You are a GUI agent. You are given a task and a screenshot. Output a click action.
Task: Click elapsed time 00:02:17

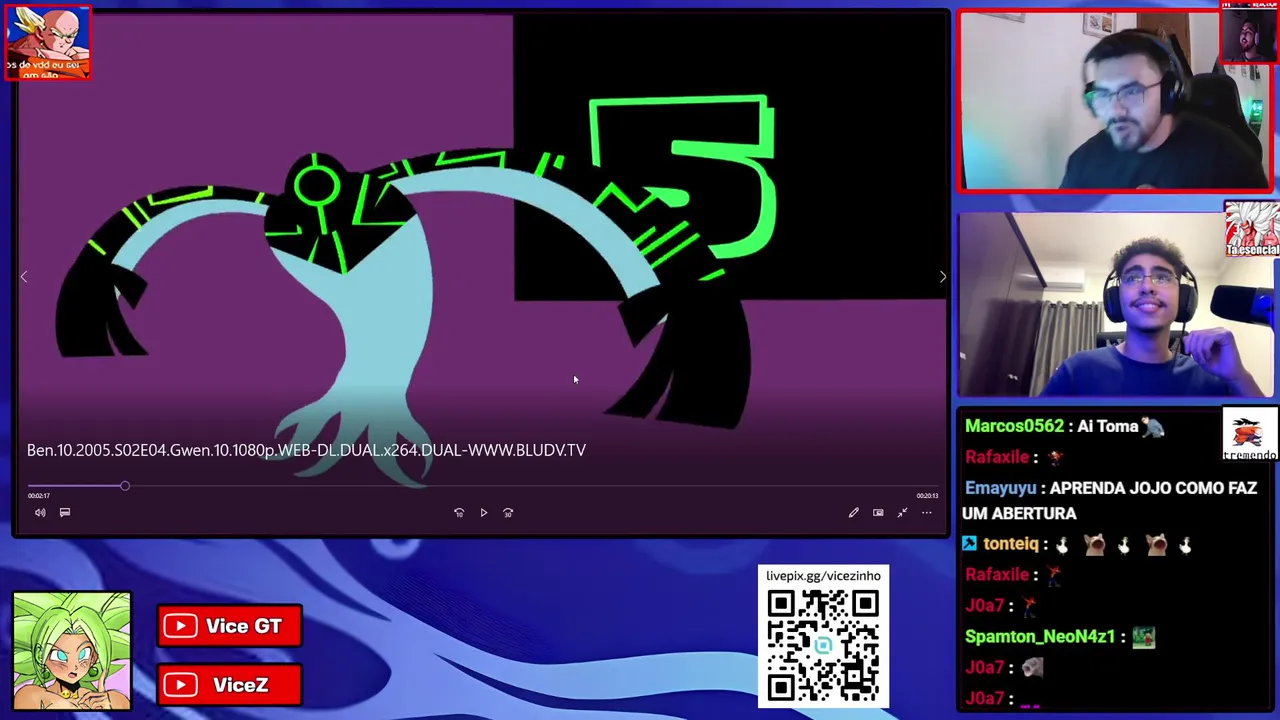pyautogui.click(x=39, y=496)
